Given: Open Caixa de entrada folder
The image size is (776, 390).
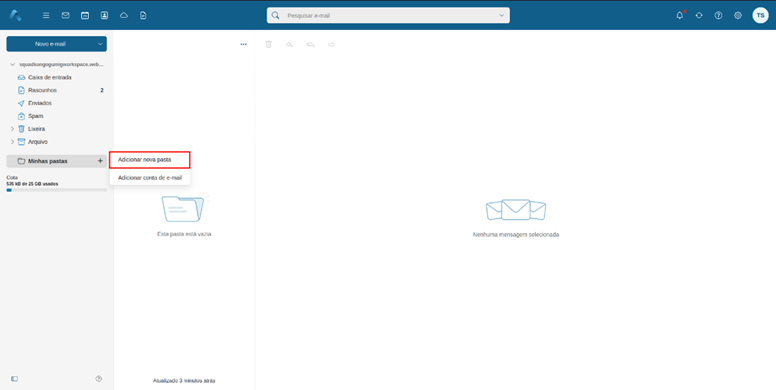Looking at the screenshot, I should [x=49, y=77].
